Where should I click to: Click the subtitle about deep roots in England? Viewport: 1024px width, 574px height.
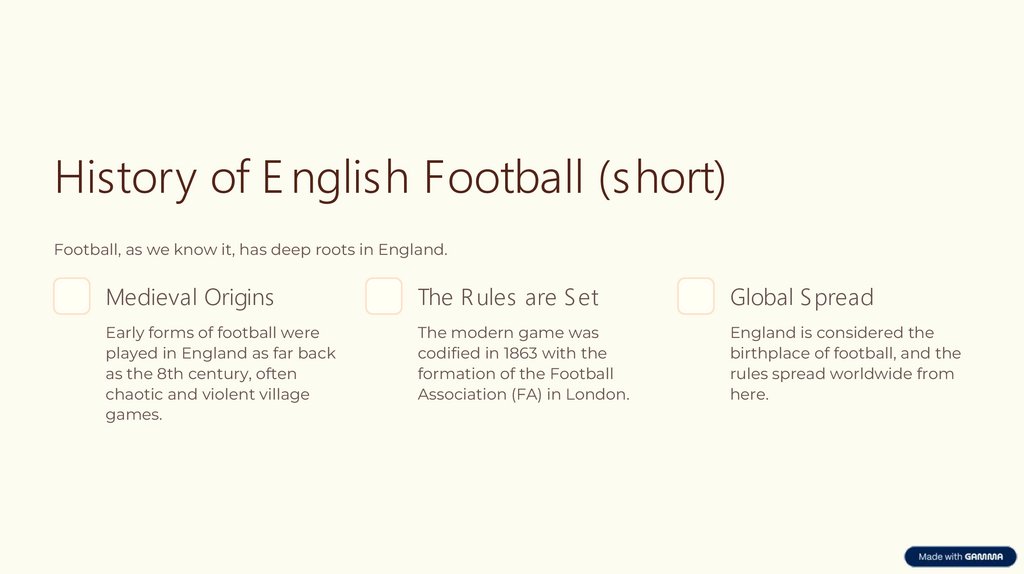250,249
